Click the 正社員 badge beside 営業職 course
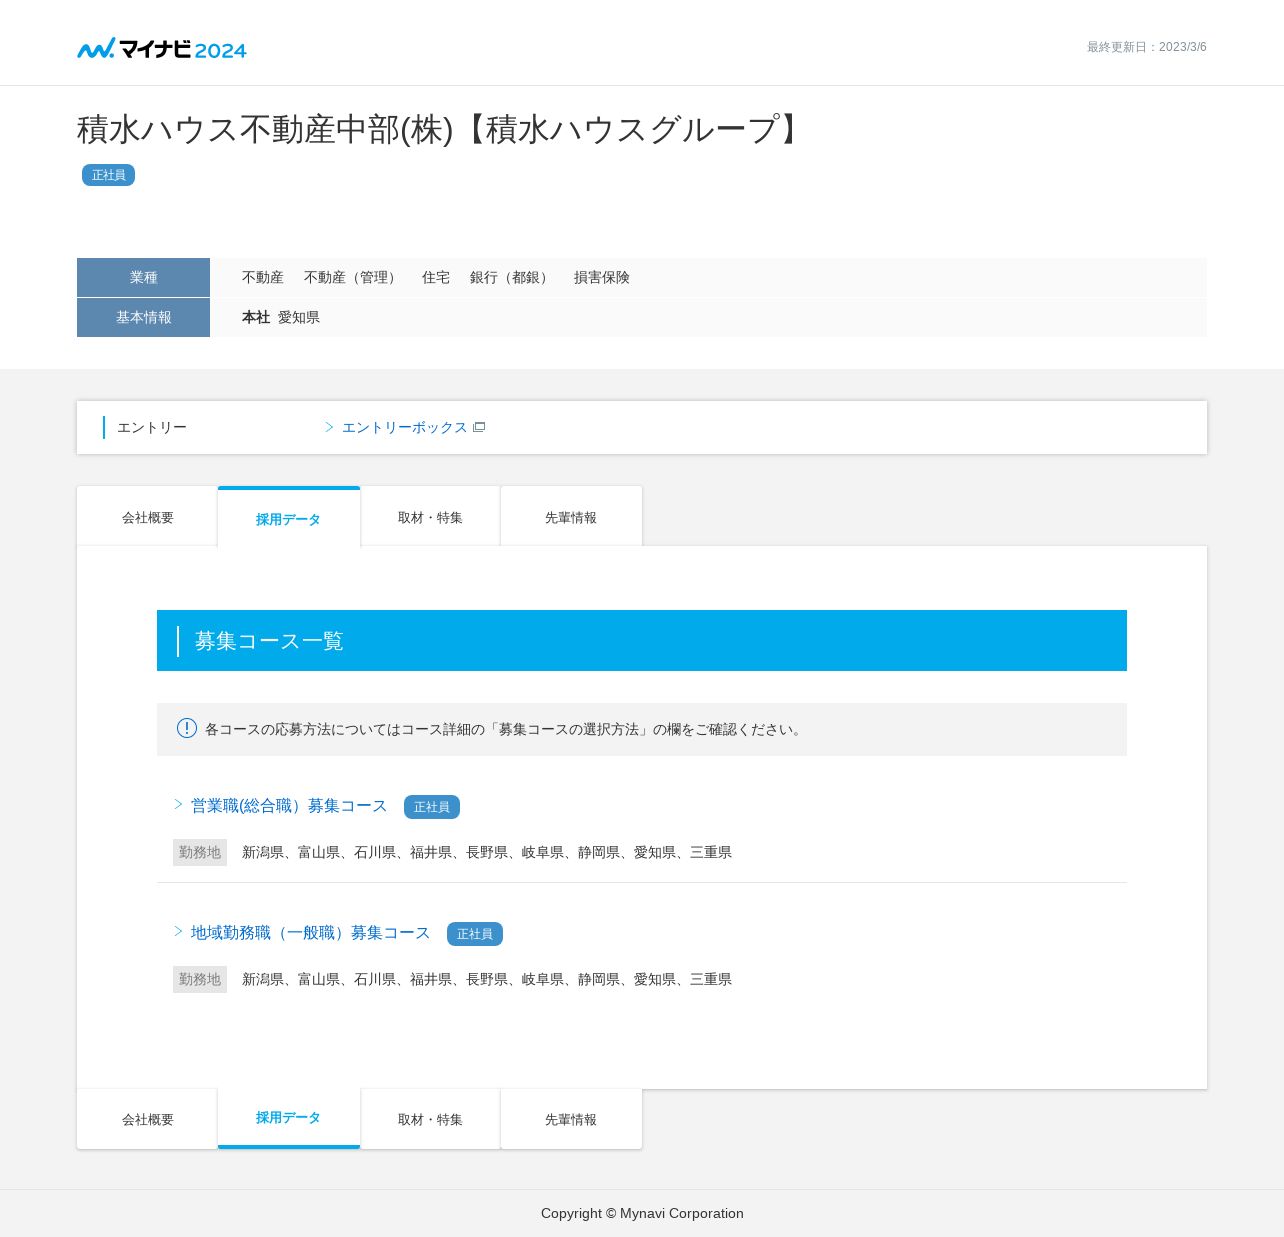The height and width of the screenshot is (1237, 1284). (x=432, y=807)
